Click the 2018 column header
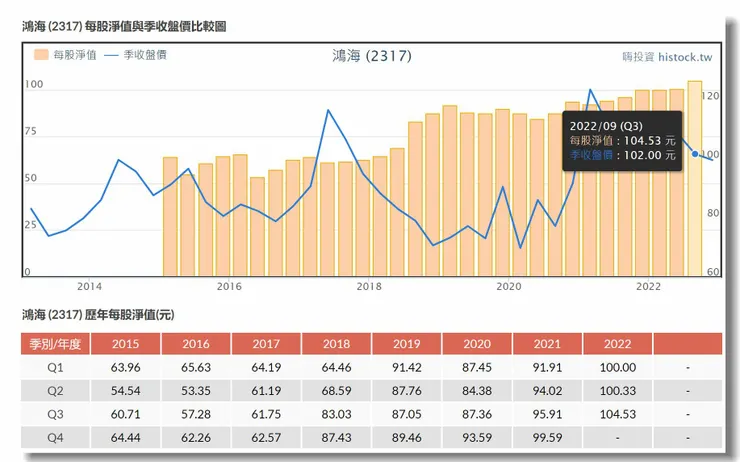Screen dimensions: 740x462 pos(336,344)
